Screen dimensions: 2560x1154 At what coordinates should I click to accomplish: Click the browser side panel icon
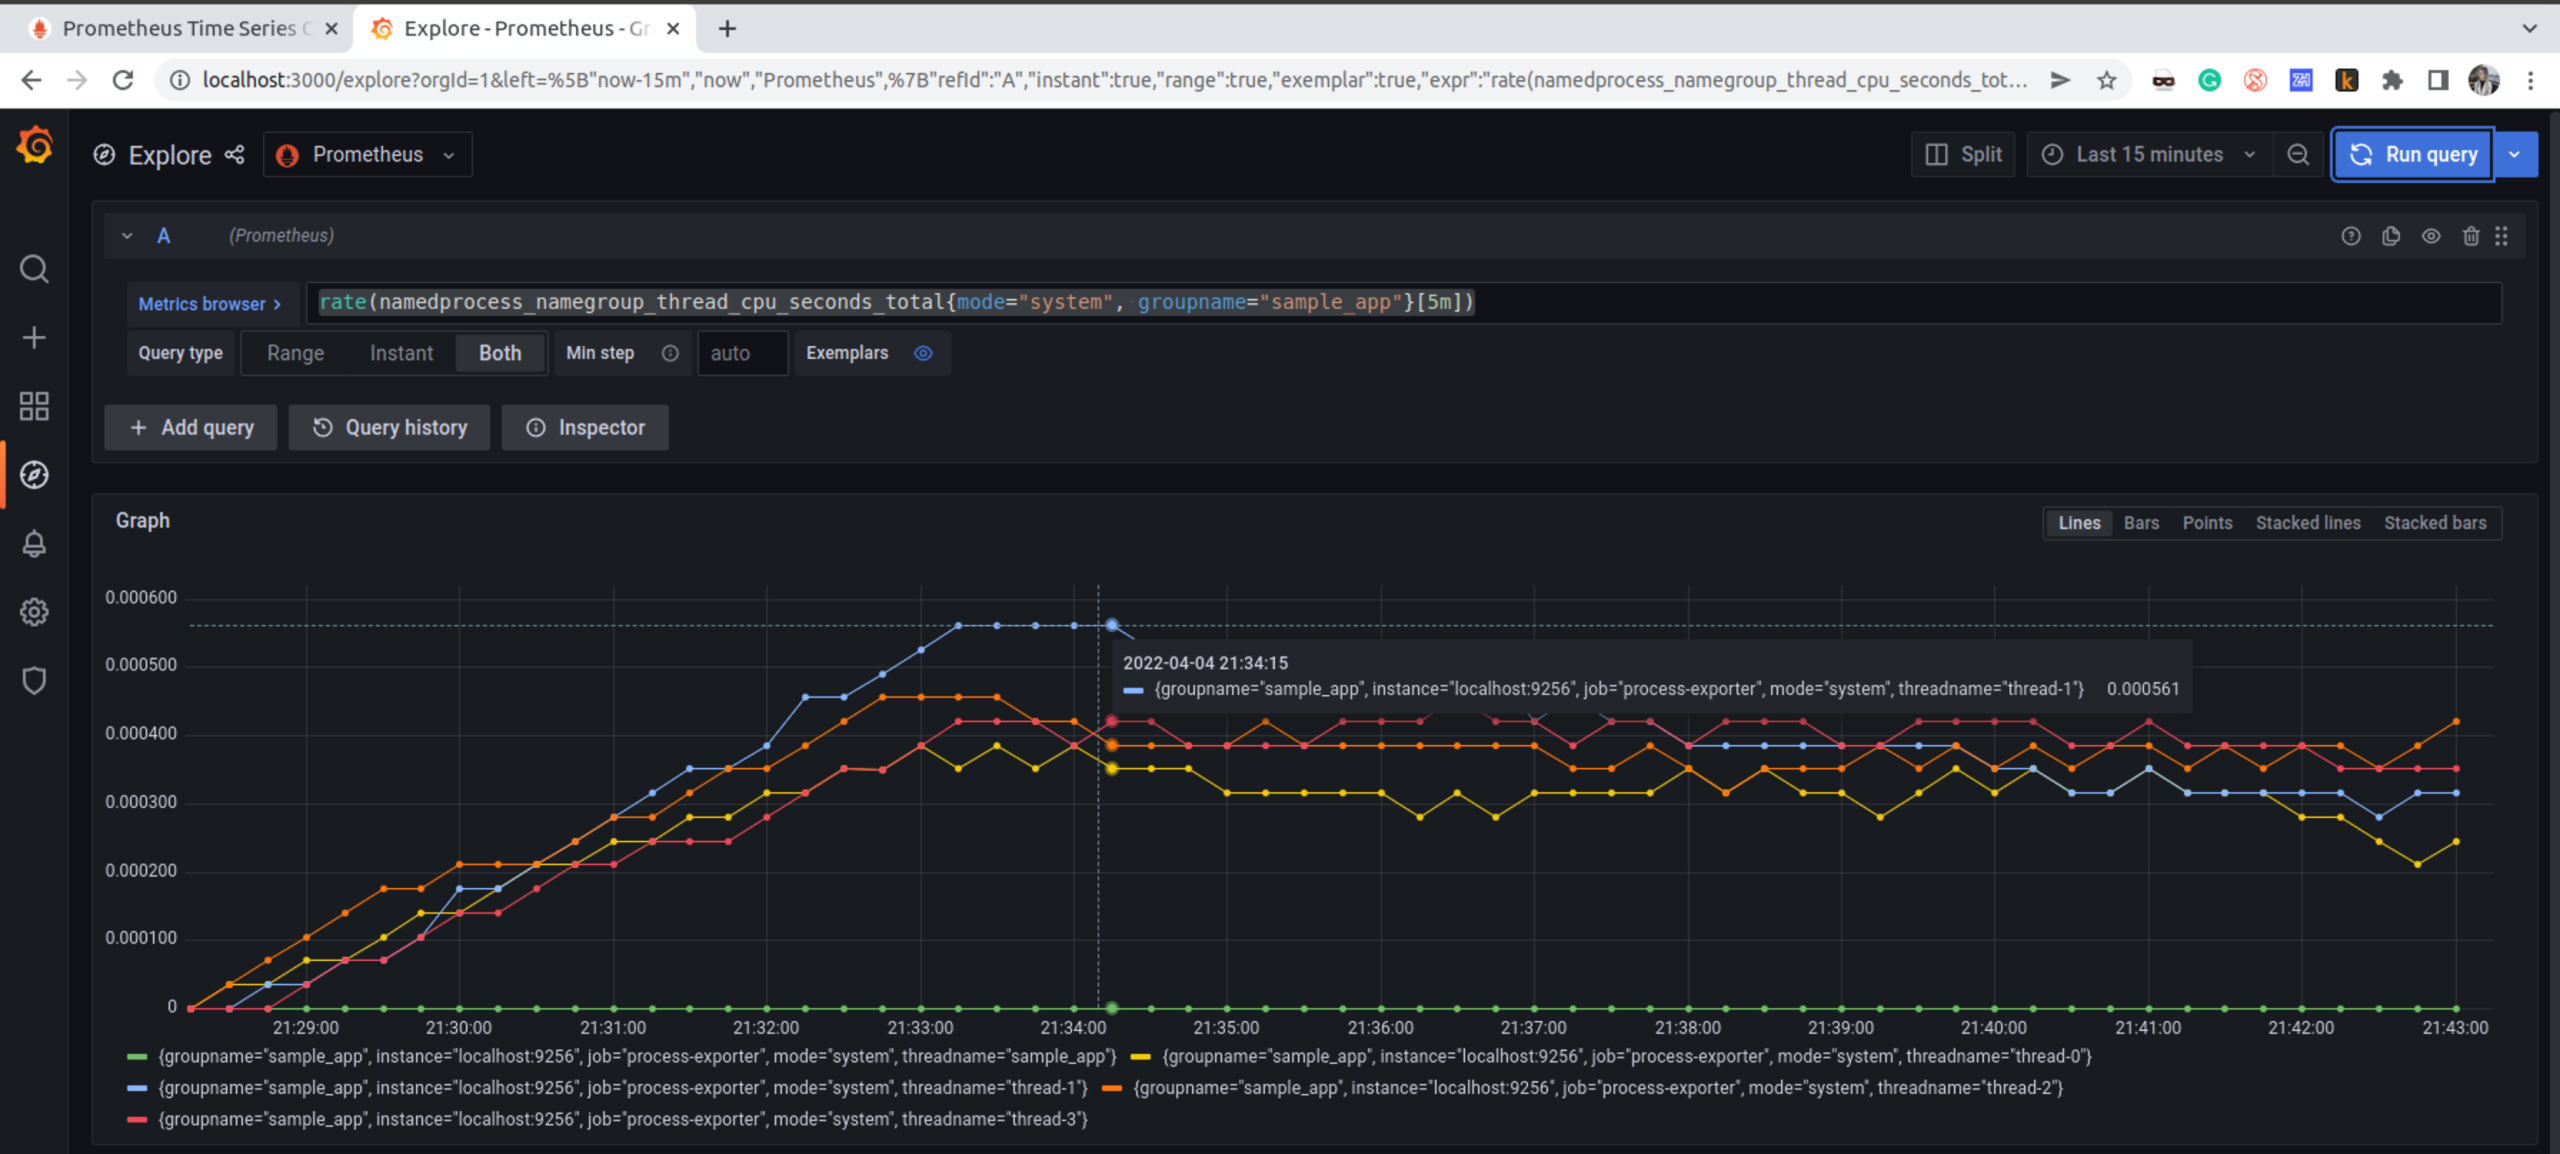pos(2438,80)
